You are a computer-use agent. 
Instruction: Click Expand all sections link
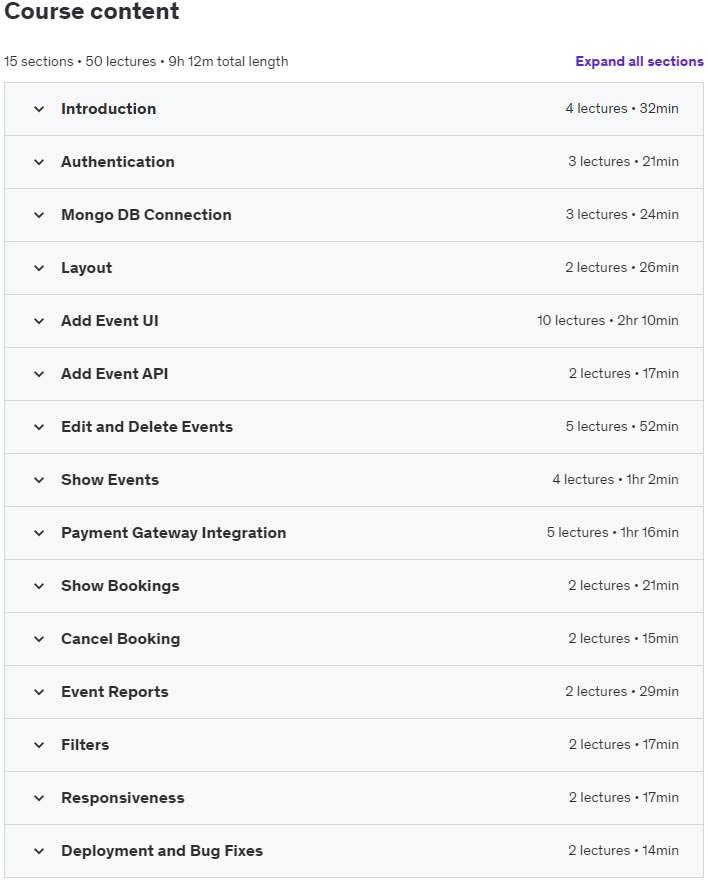tap(639, 61)
